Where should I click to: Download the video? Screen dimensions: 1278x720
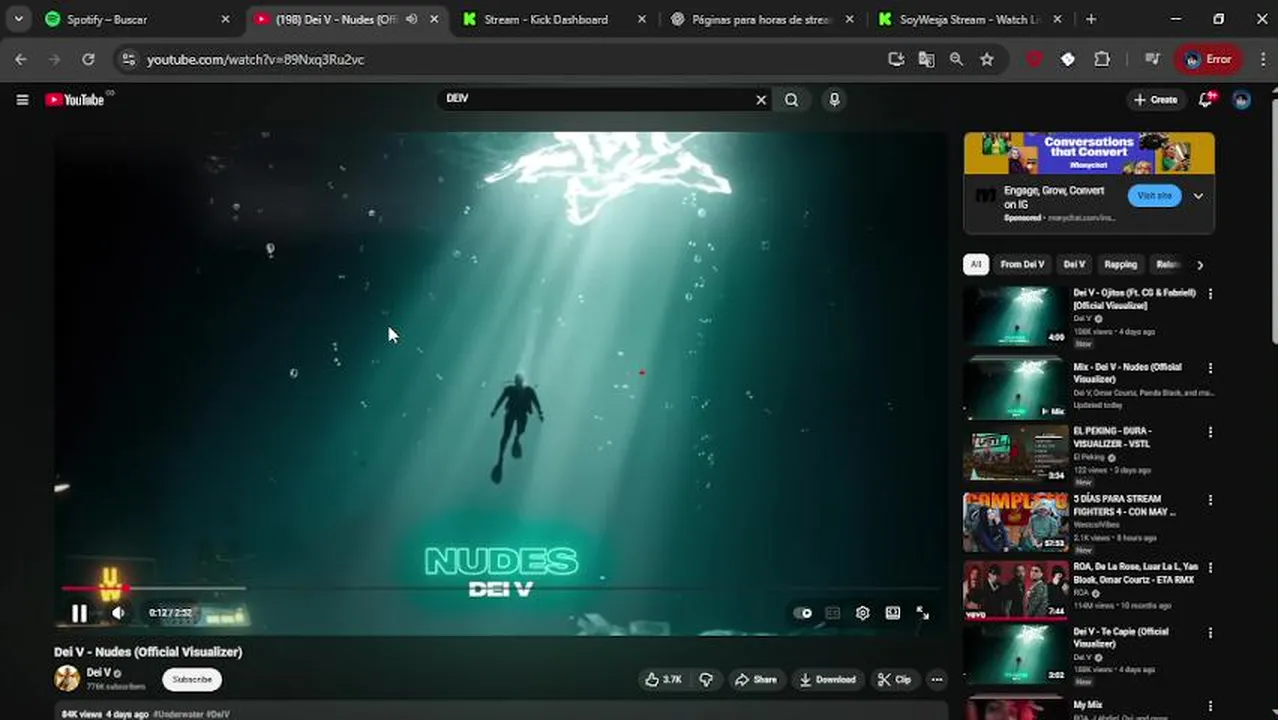click(x=827, y=679)
